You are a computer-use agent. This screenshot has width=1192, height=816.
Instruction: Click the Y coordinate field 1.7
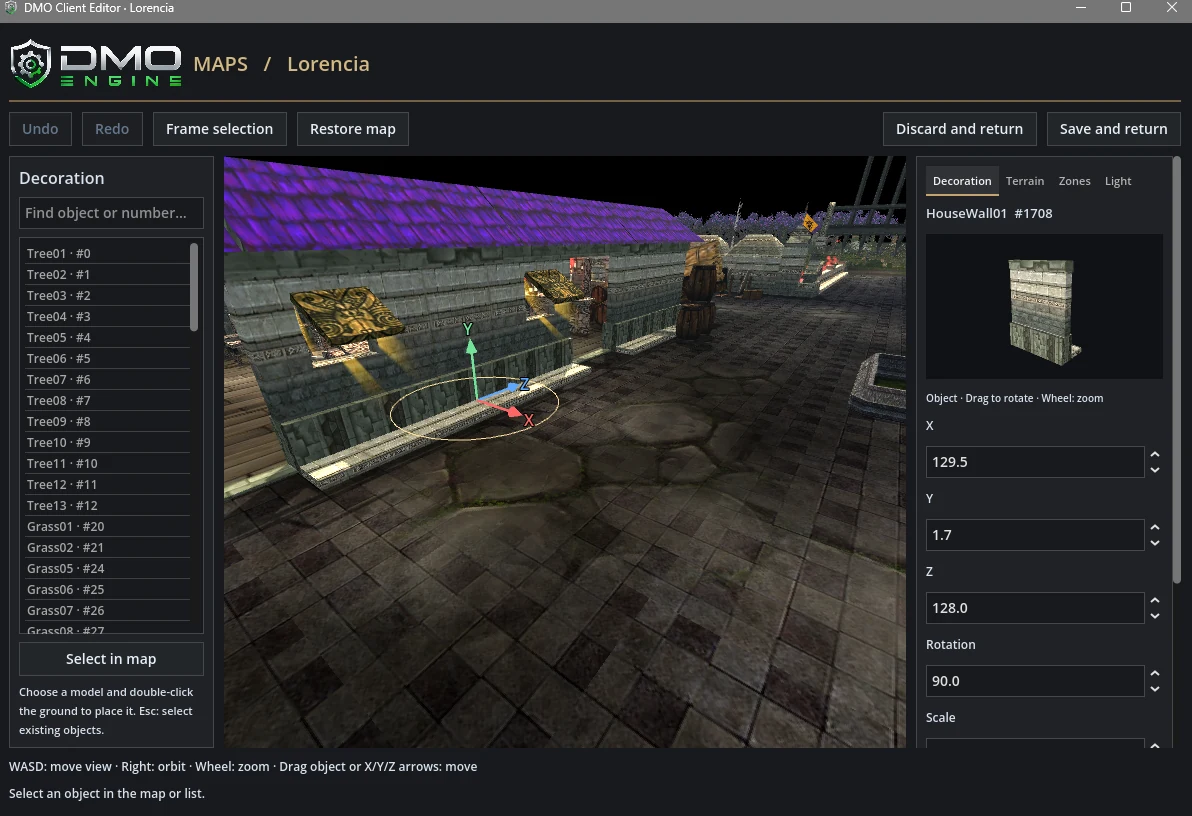[x=1035, y=535]
